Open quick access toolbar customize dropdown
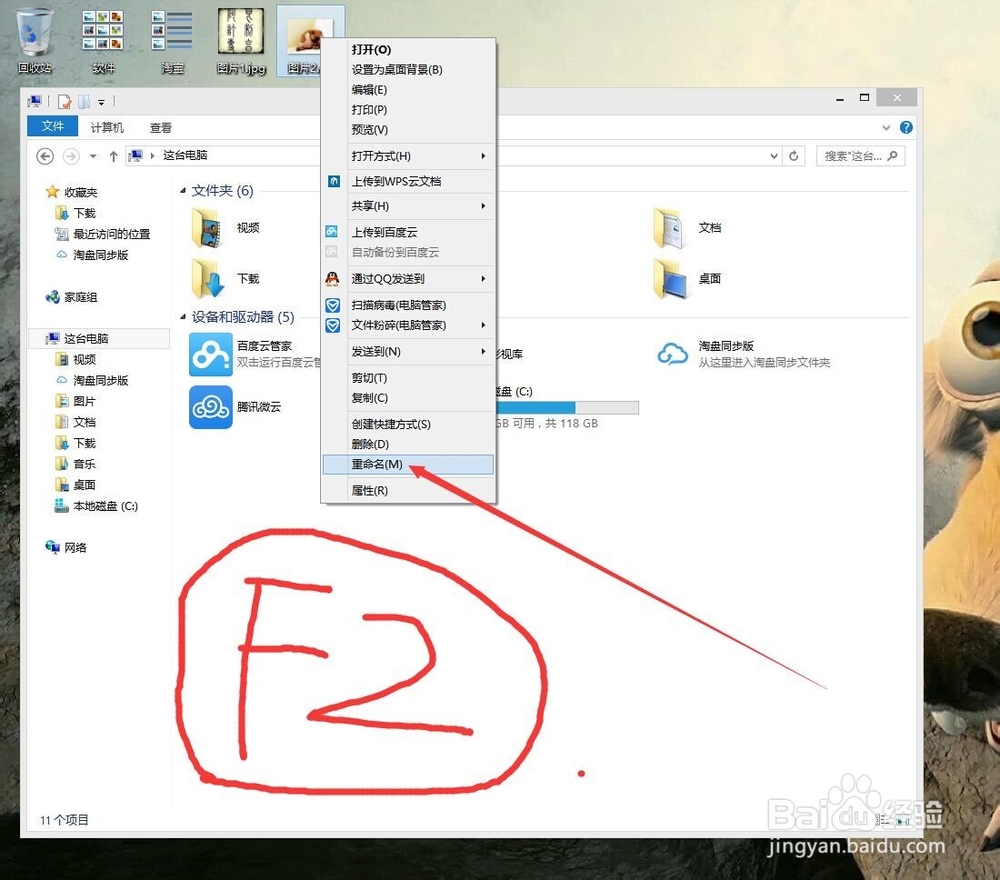 point(101,102)
